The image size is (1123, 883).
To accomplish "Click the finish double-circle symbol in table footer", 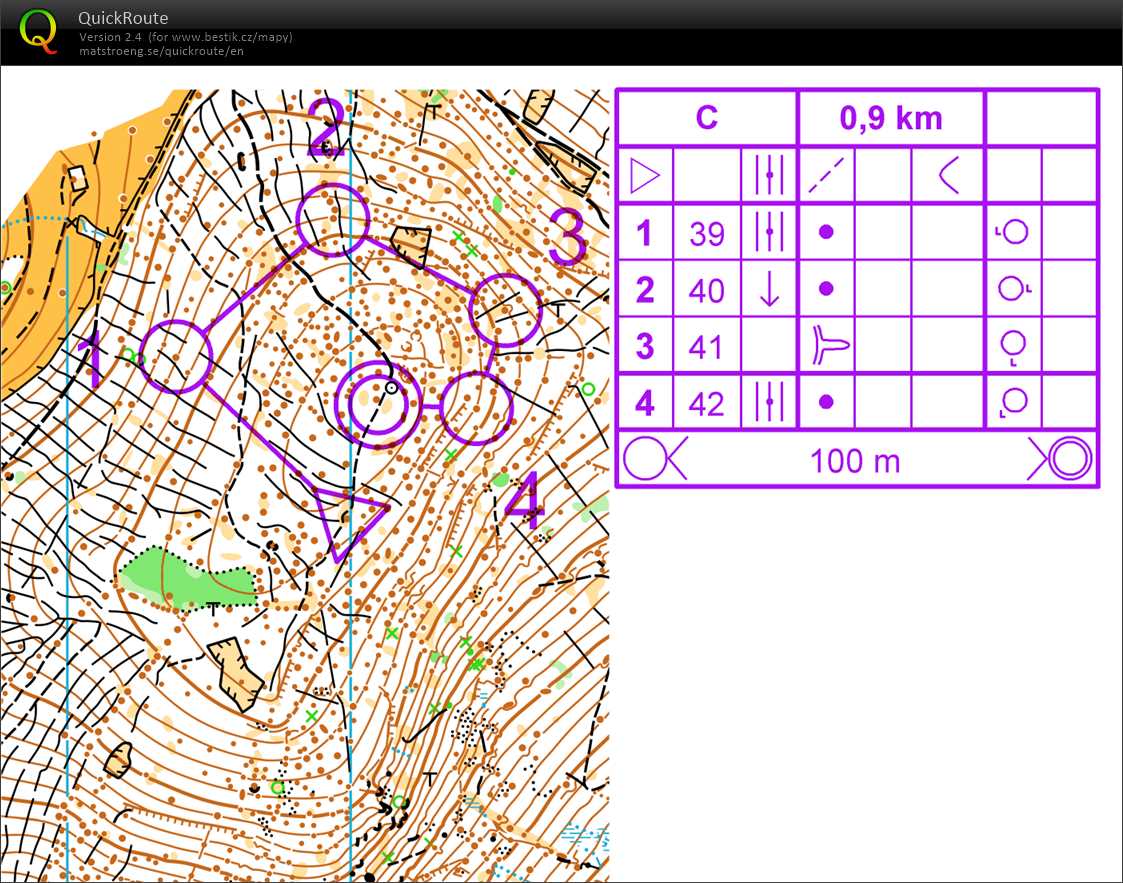I will [x=1066, y=460].
